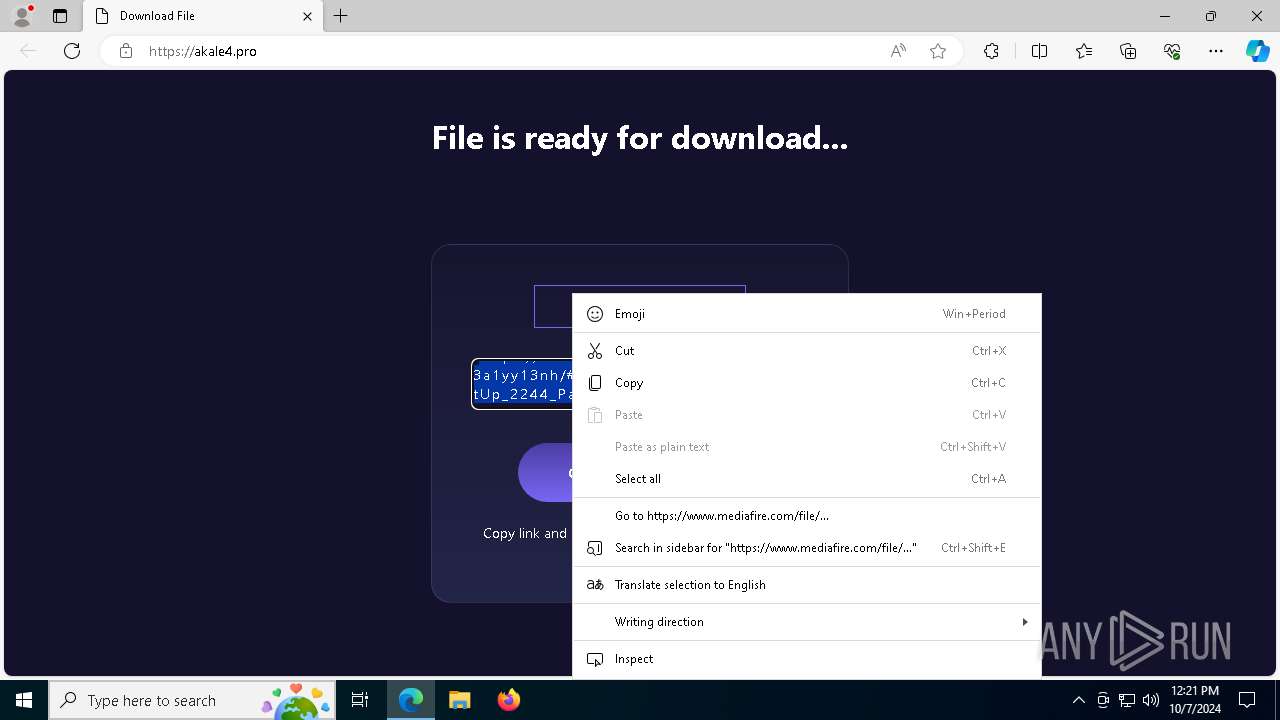Click 'File is ready for download...' heading
1280x720 pixels.
coord(640,138)
